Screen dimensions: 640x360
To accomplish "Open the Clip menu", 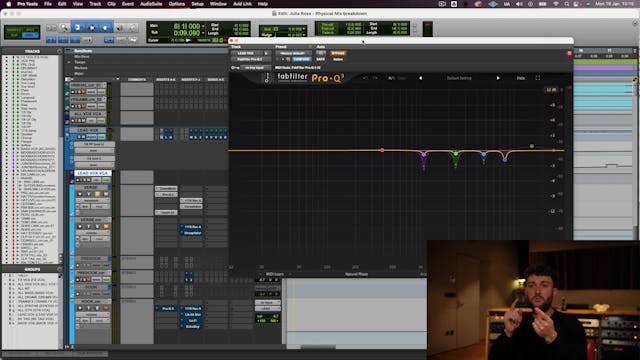I will (111, 4).
